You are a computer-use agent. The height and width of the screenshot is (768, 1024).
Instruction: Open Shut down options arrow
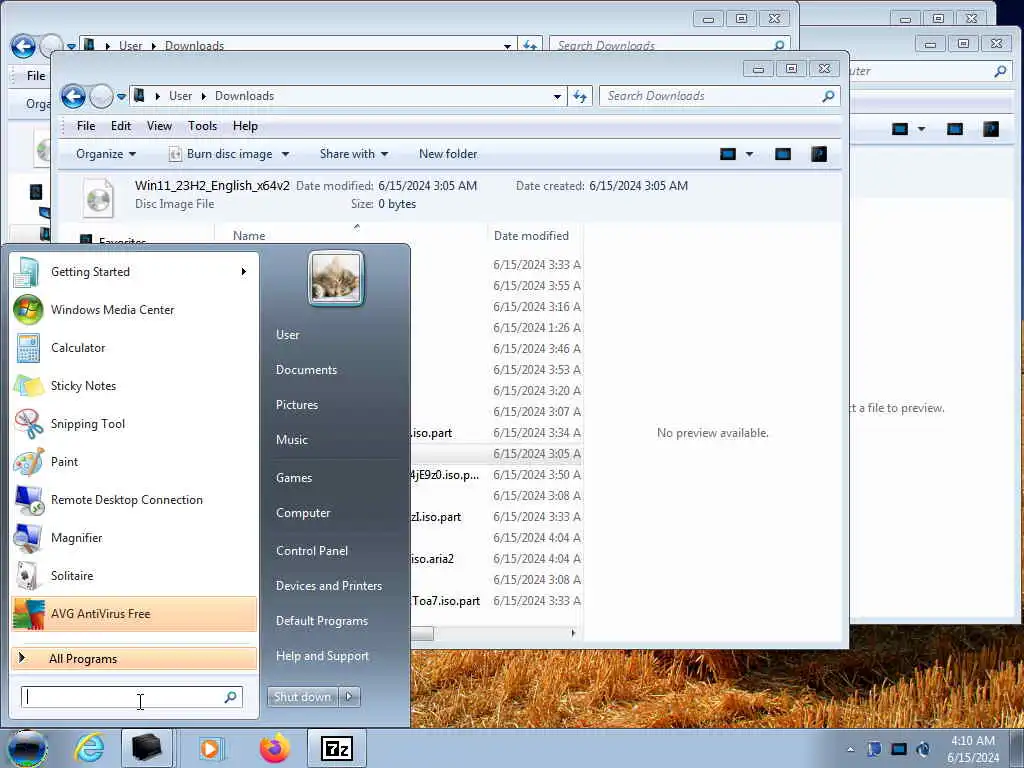349,697
